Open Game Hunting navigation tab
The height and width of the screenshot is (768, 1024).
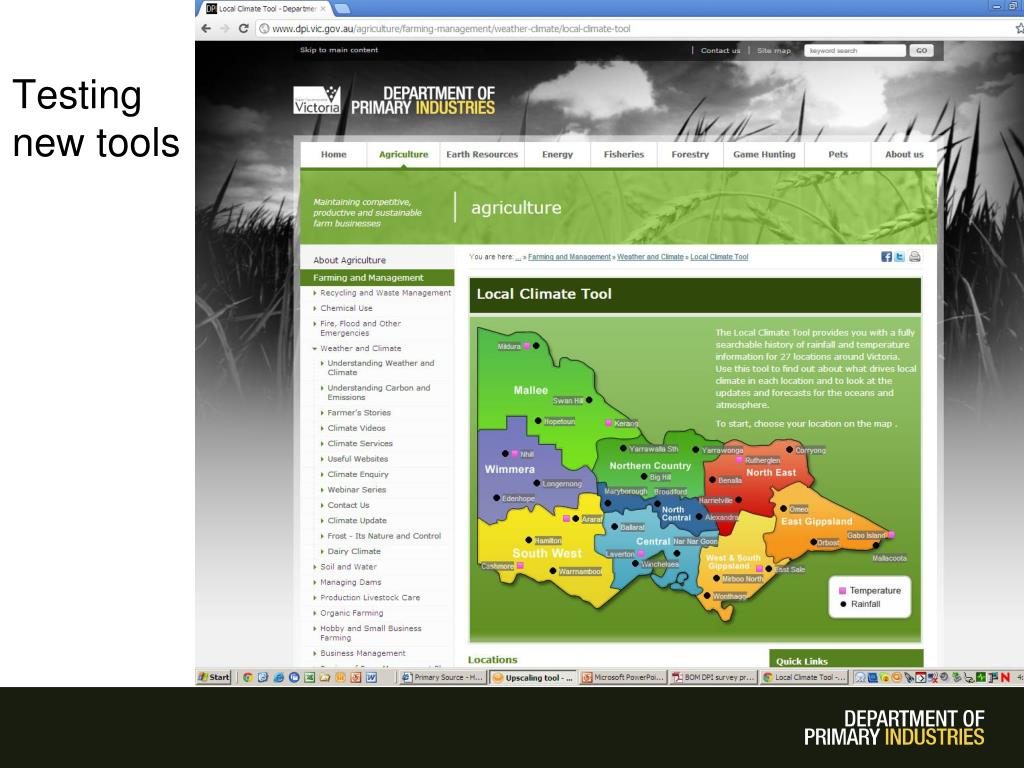click(x=764, y=155)
